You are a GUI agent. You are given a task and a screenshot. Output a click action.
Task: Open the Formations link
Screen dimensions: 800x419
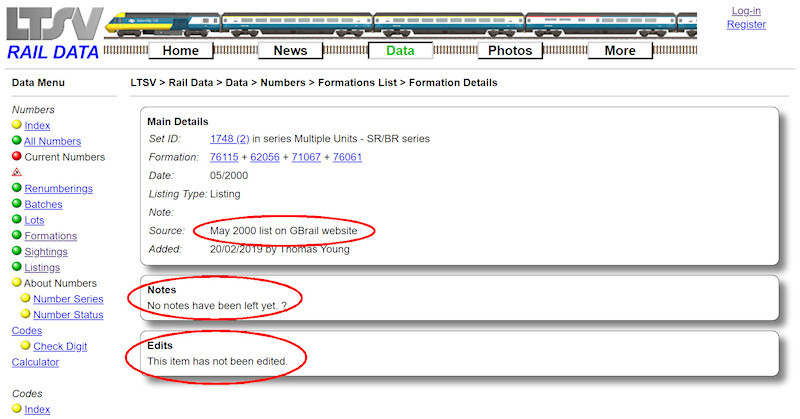tap(51, 236)
